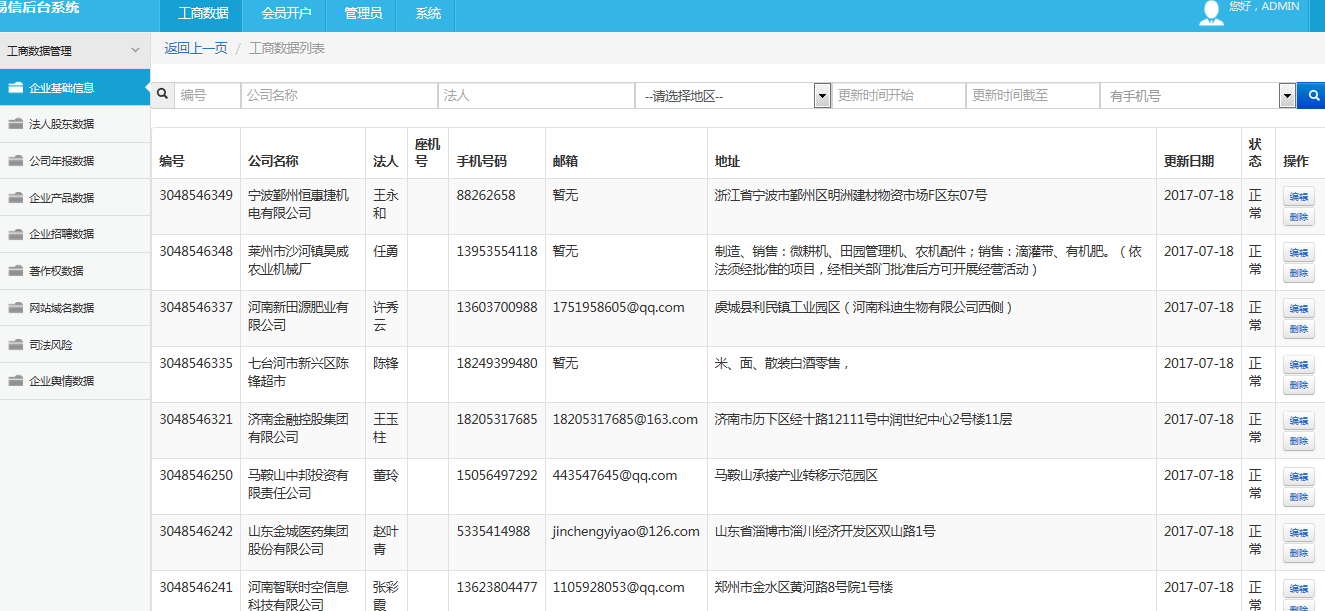Click the folder icon beside 著作权数据
Viewport: 1325px width, 611px height.
pyautogui.click(x=15, y=270)
